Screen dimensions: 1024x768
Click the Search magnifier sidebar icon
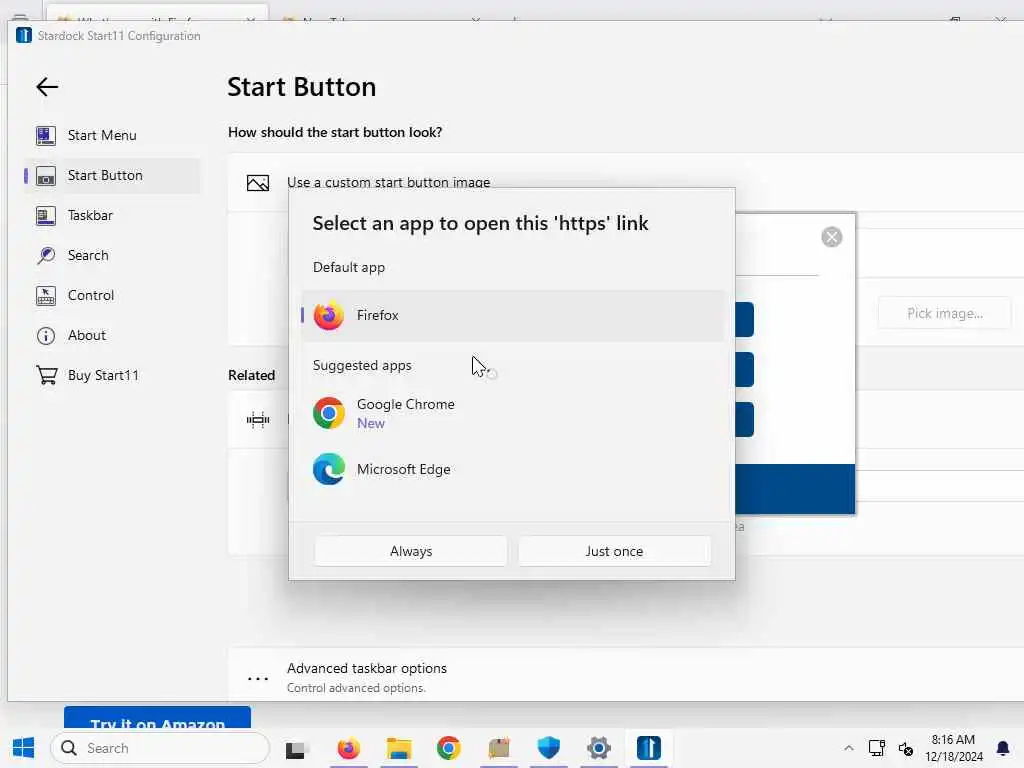pos(46,255)
